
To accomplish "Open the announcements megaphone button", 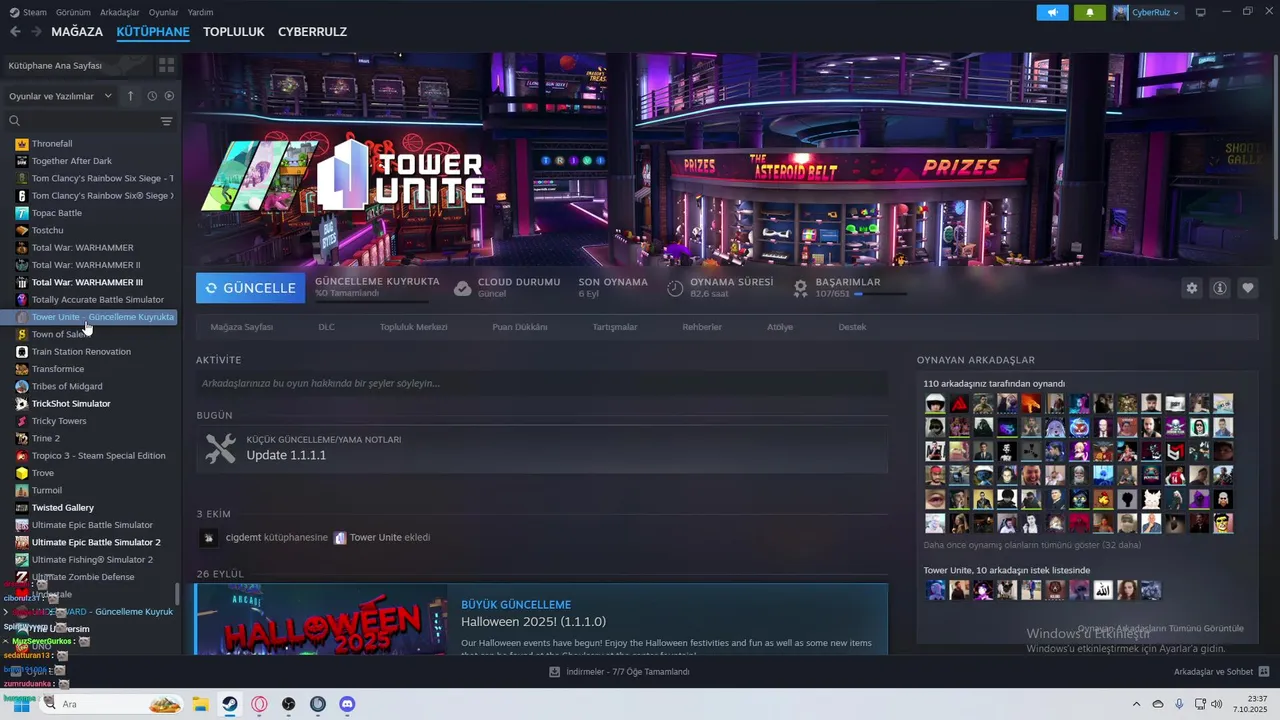I will pos(1052,12).
